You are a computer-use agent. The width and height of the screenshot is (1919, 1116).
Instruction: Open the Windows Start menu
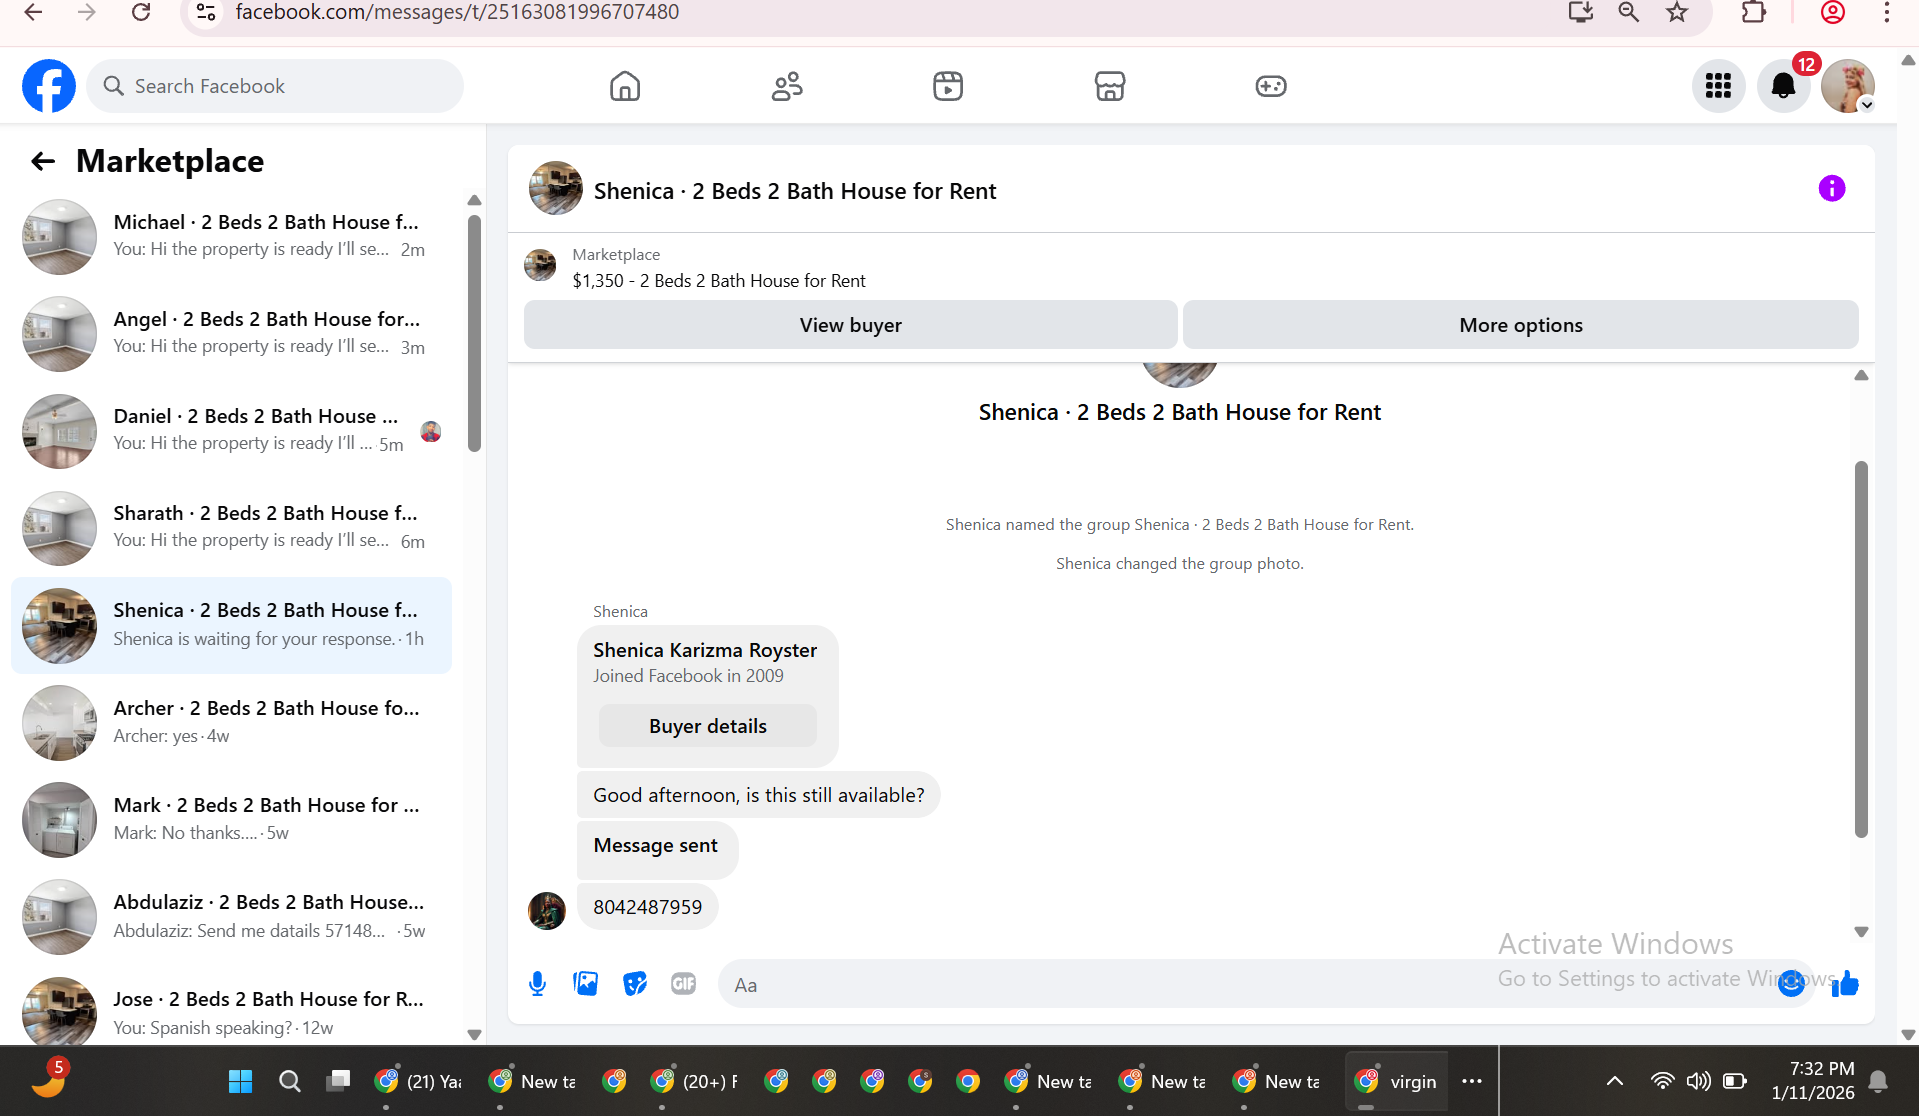tap(240, 1081)
